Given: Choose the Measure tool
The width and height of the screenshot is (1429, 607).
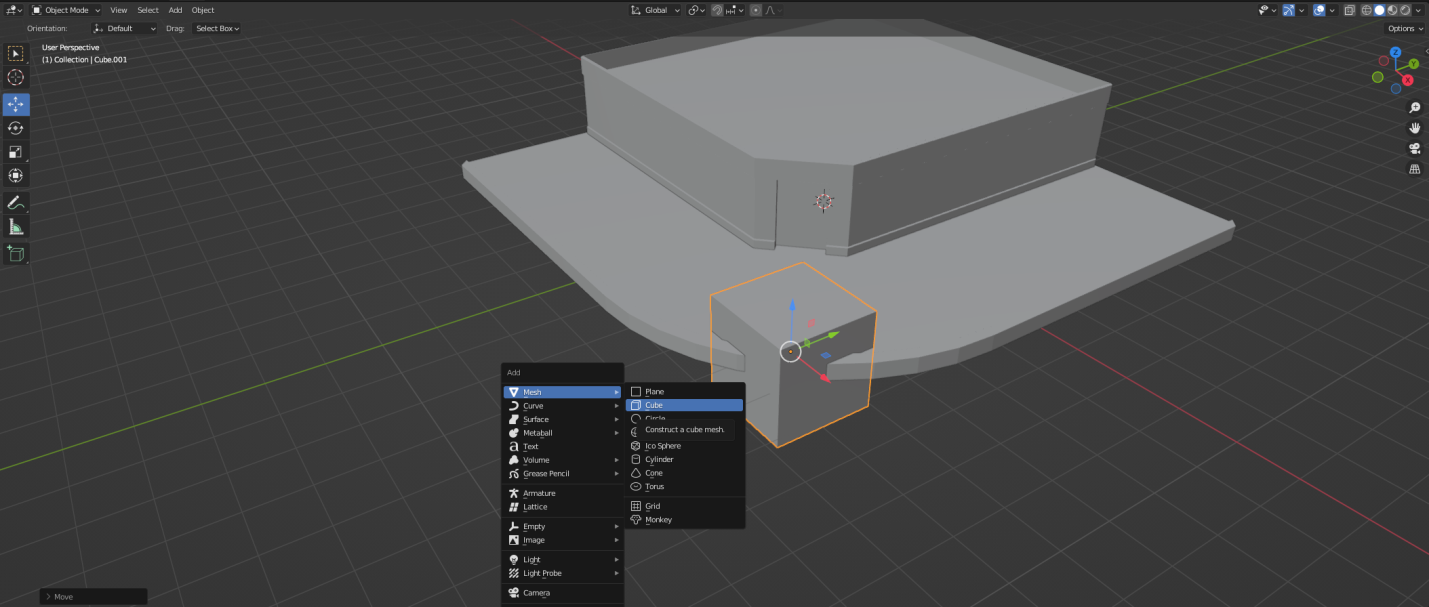Looking at the screenshot, I should point(15,227).
